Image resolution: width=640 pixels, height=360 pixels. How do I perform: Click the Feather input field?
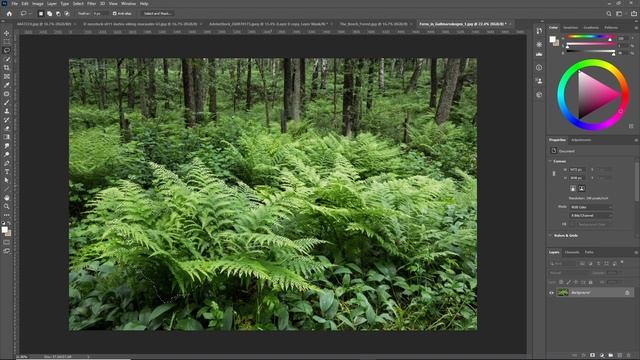coord(99,13)
